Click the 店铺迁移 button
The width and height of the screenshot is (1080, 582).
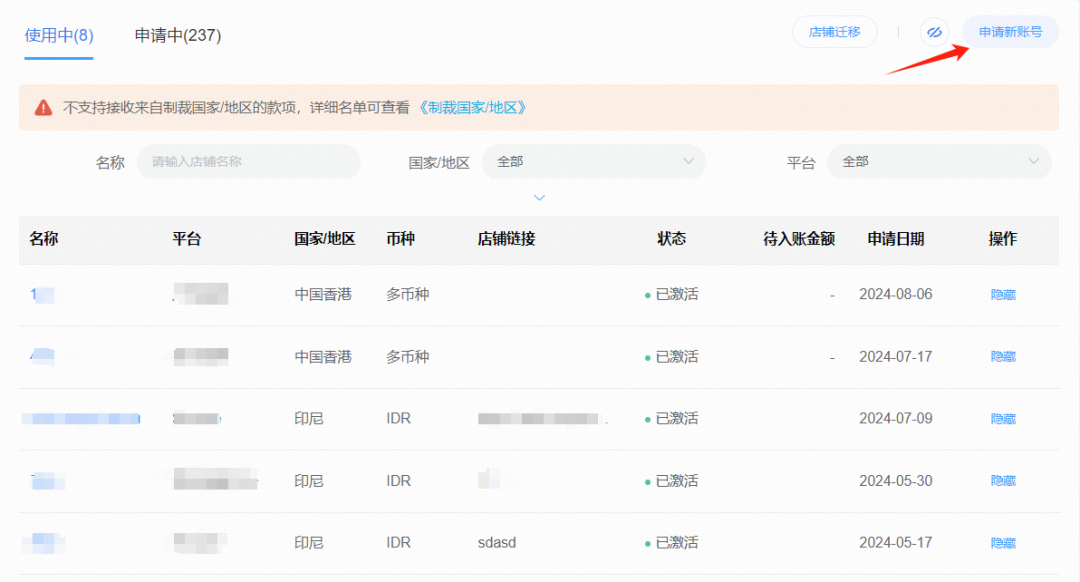835,32
